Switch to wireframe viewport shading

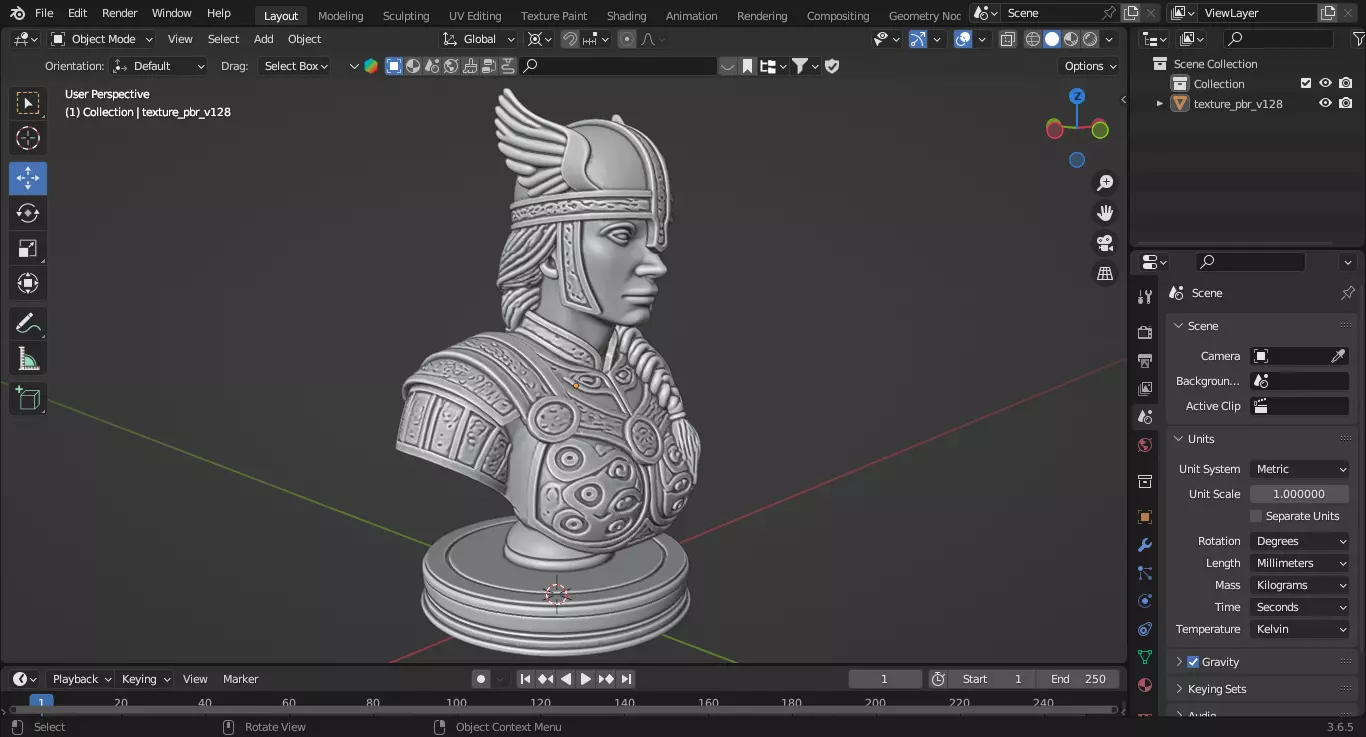coord(1033,39)
